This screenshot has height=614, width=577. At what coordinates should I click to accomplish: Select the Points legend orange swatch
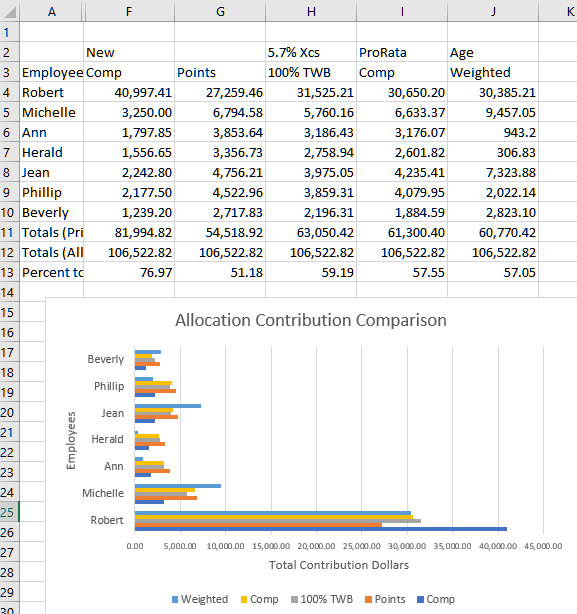(x=368, y=600)
